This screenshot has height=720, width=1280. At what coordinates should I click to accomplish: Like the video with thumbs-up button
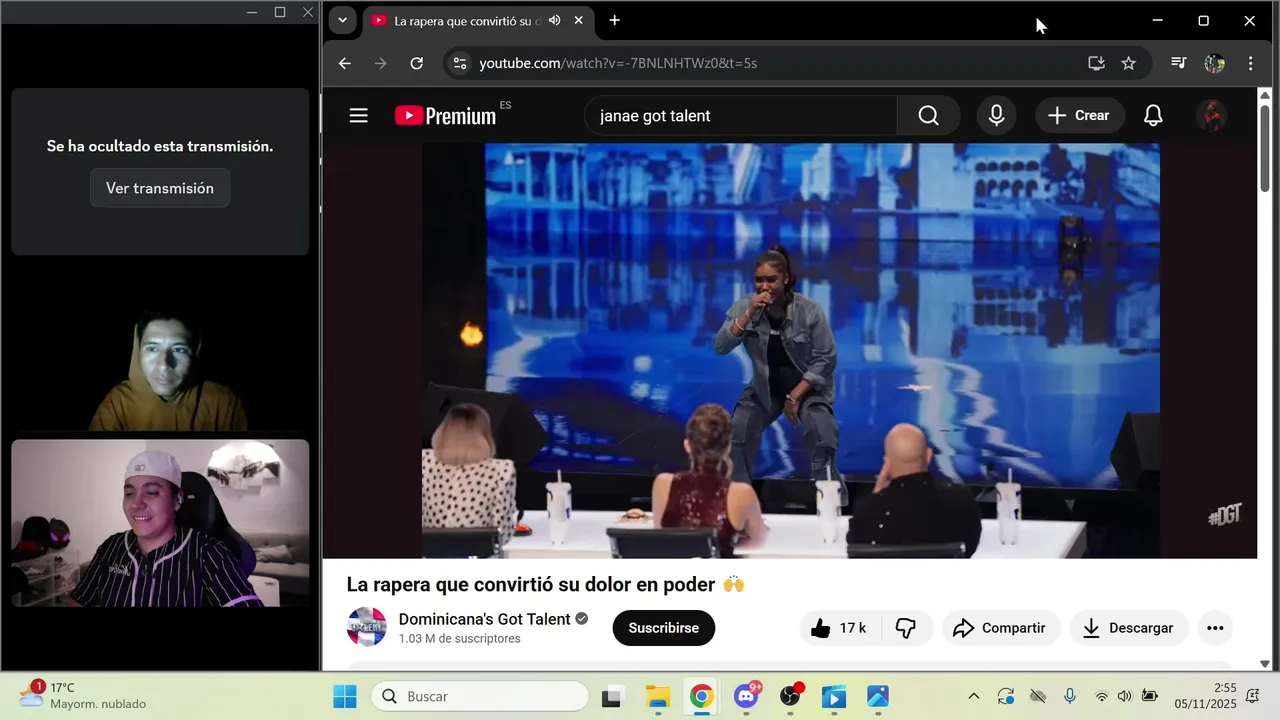839,628
